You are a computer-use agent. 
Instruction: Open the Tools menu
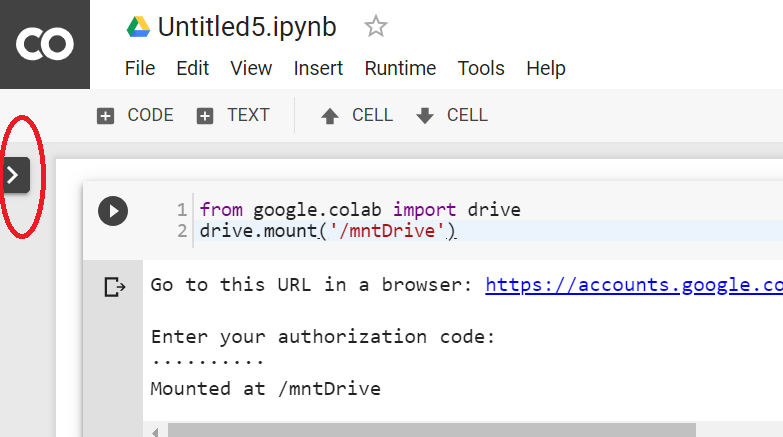click(481, 68)
